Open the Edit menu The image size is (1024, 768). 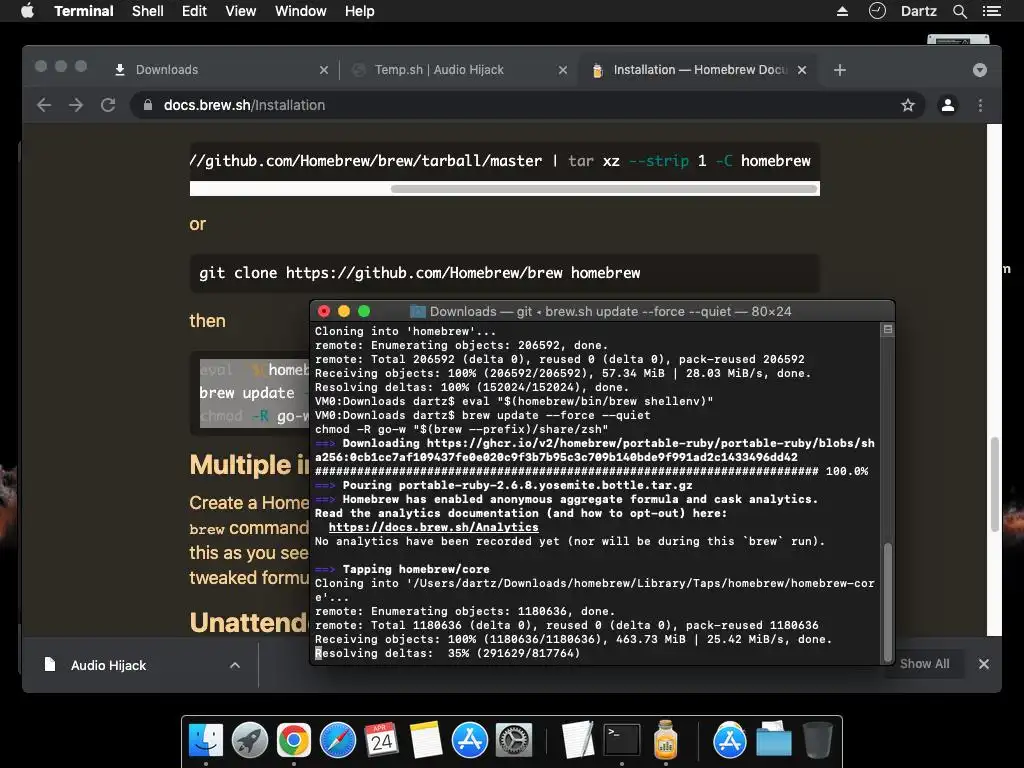point(194,11)
